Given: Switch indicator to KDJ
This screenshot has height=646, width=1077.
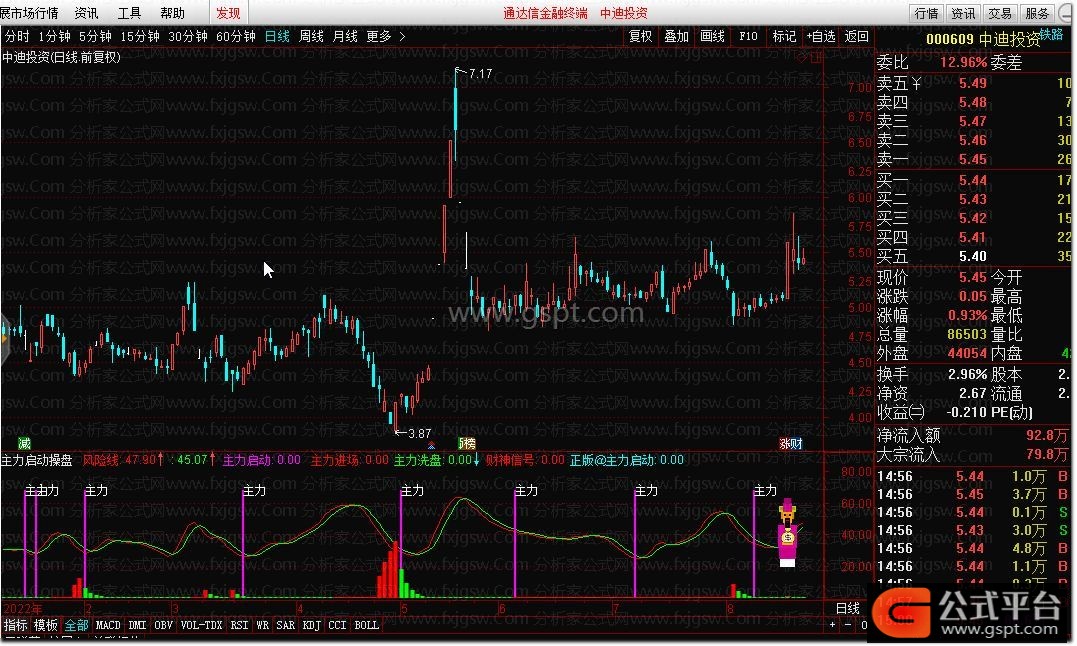Looking at the screenshot, I should coord(312,625).
